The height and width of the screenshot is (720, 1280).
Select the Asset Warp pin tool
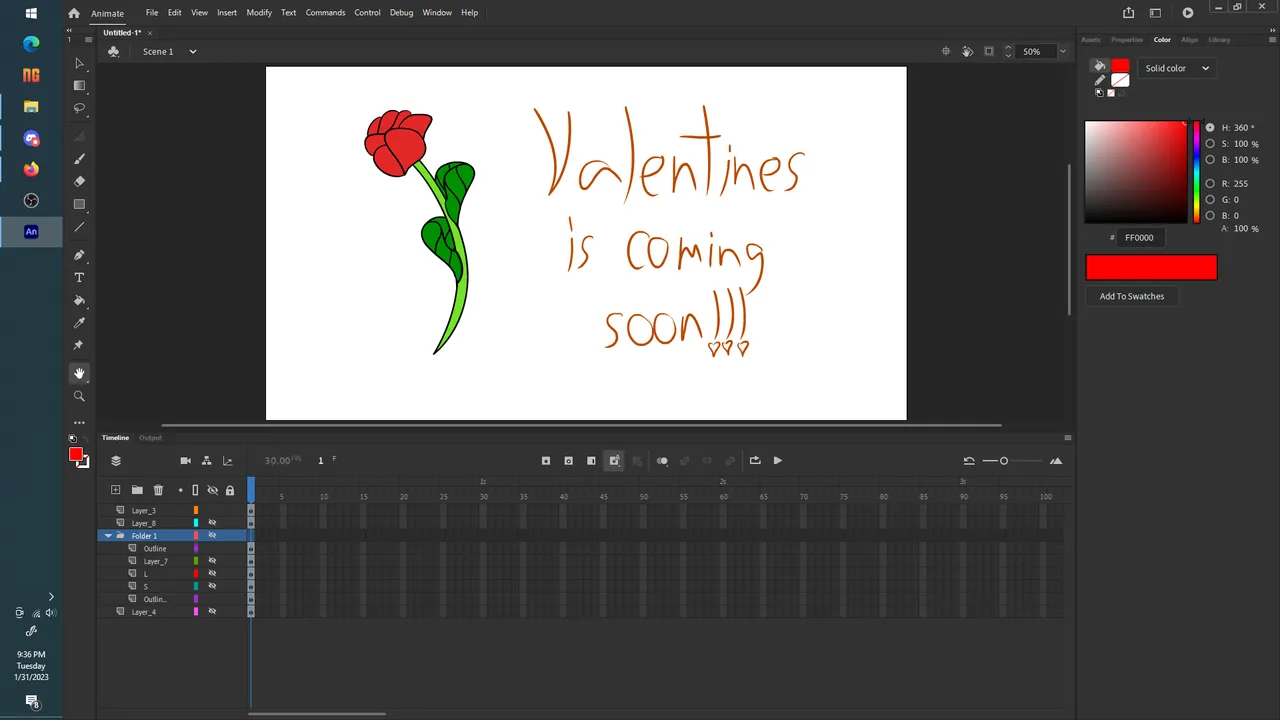(x=79, y=345)
